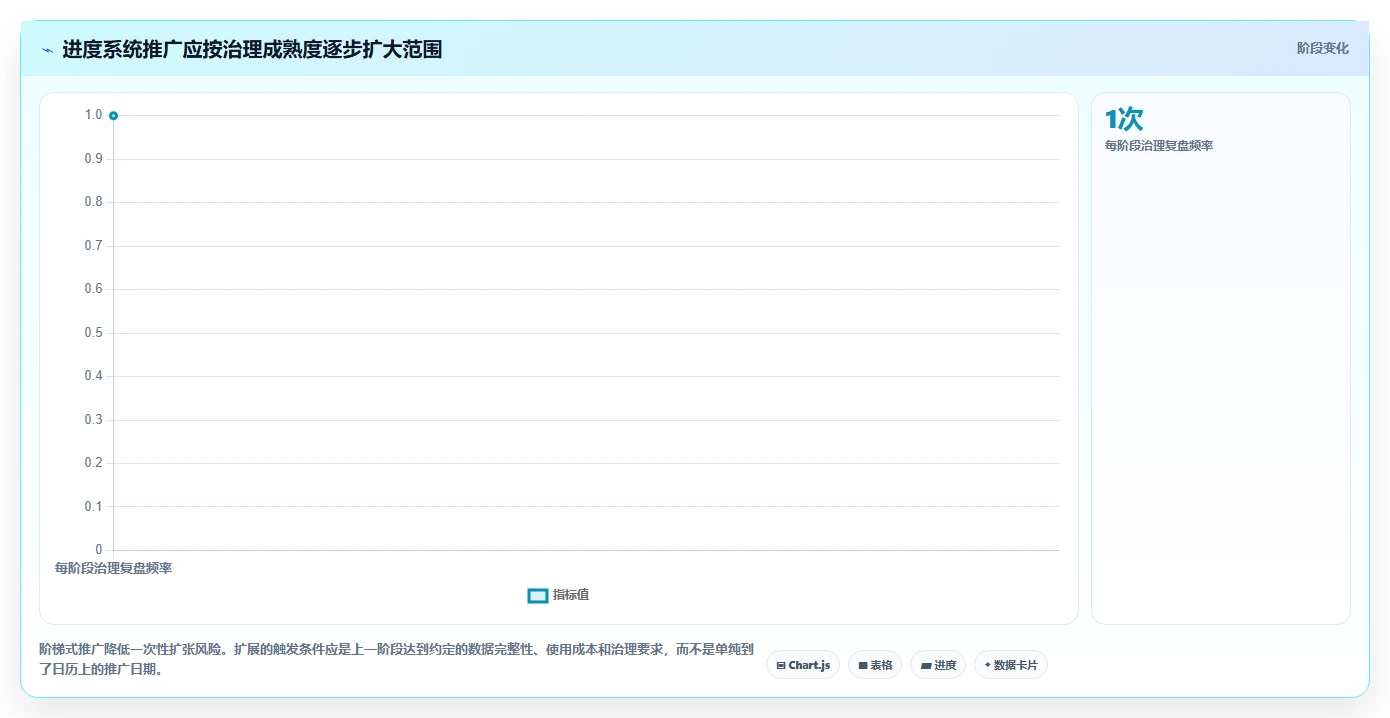Click the data point at value 1.0
This screenshot has width=1390, height=718.
click(x=113, y=116)
